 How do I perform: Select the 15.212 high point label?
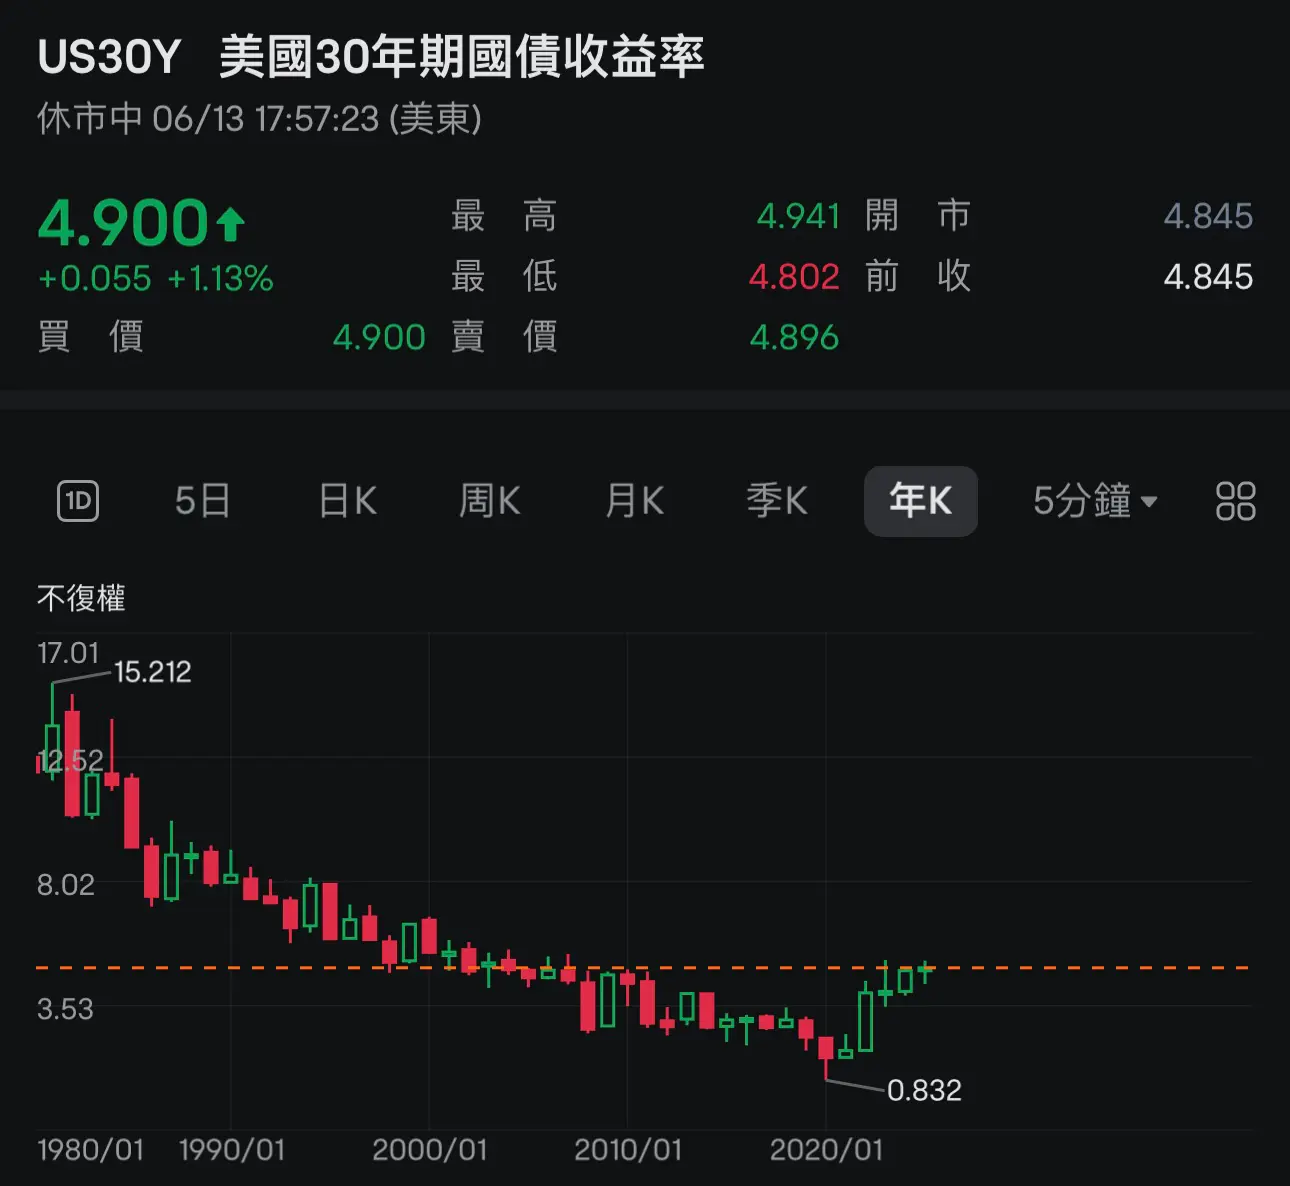152,672
